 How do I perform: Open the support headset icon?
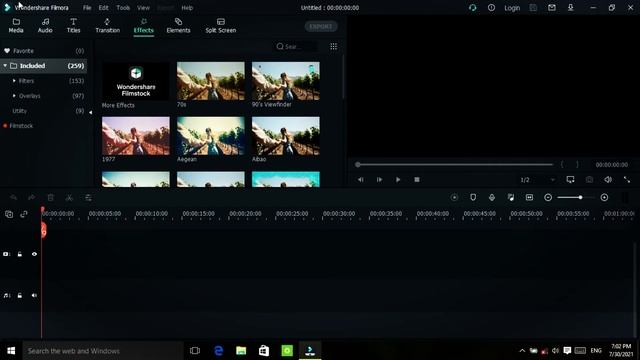(473, 8)
